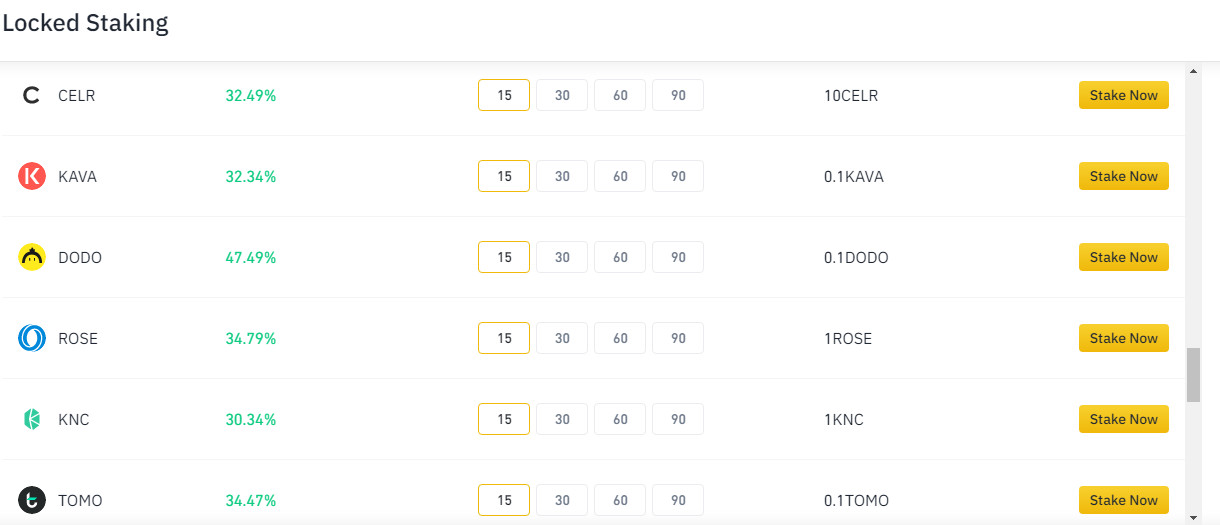Image resolution: width=1220 pixels, height=525 pixels.
Task: Stake Now on the CELR row
Action: tap(1124, 95)
